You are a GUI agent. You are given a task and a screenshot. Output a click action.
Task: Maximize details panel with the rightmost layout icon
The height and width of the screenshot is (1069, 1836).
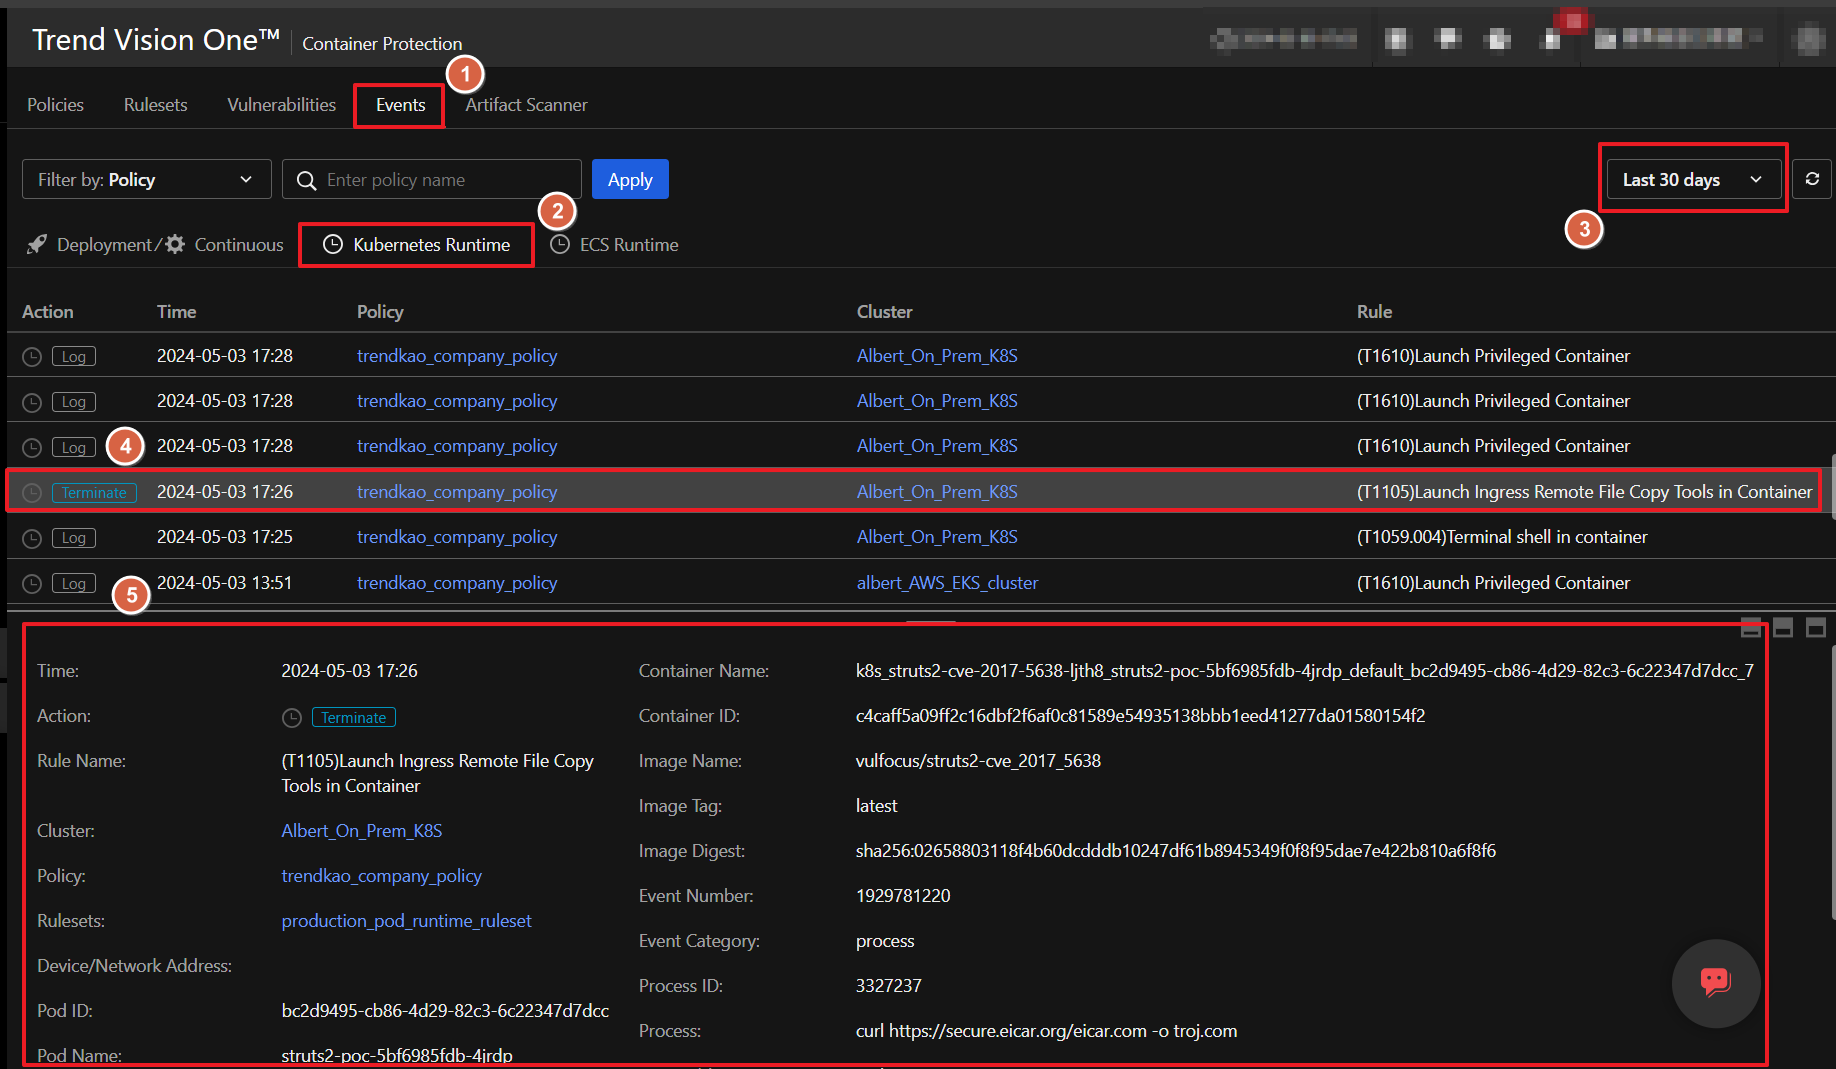click(1816, 628)
